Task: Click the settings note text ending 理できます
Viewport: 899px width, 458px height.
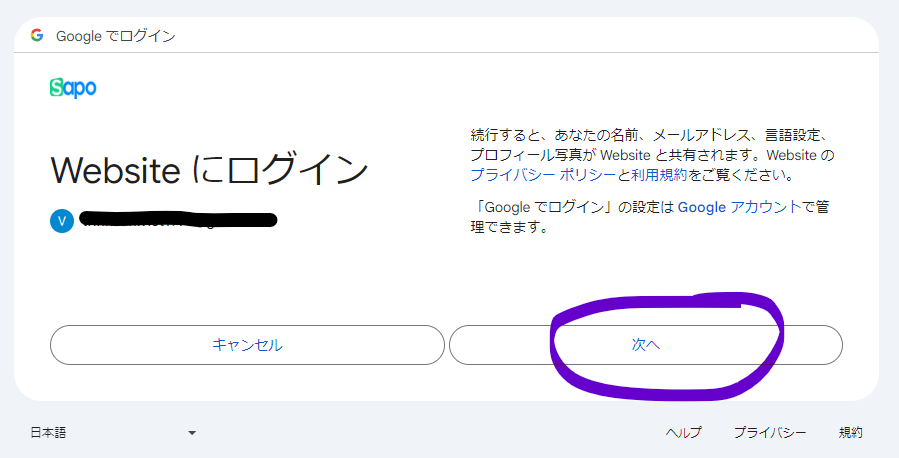Action: 510,227
